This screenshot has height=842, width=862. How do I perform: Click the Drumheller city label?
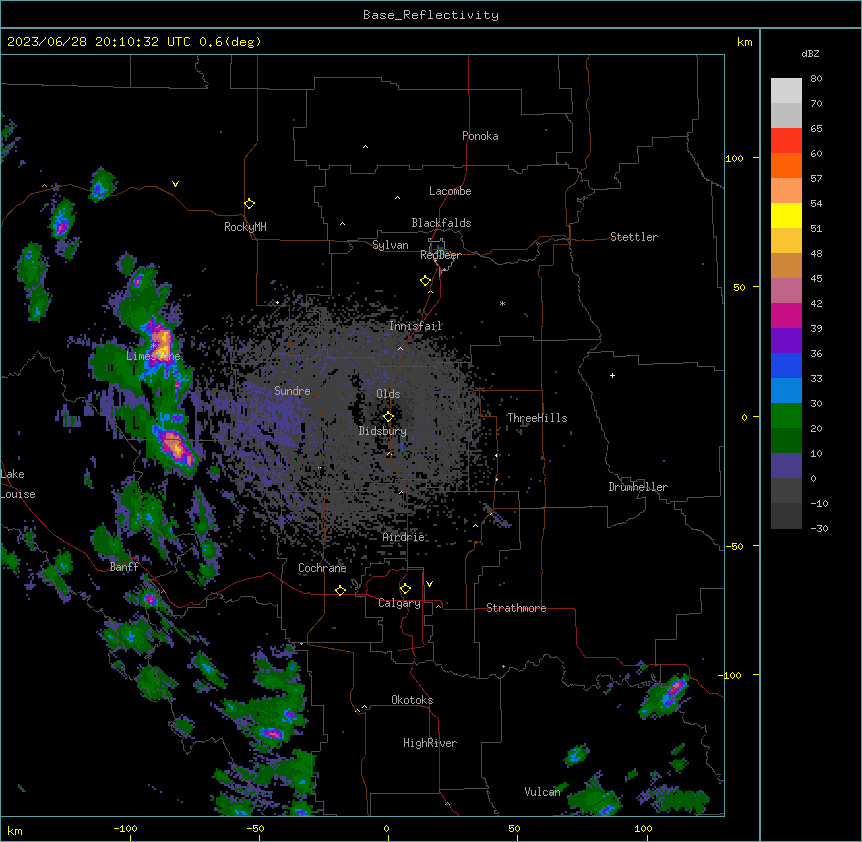click(x=638, y=487)
